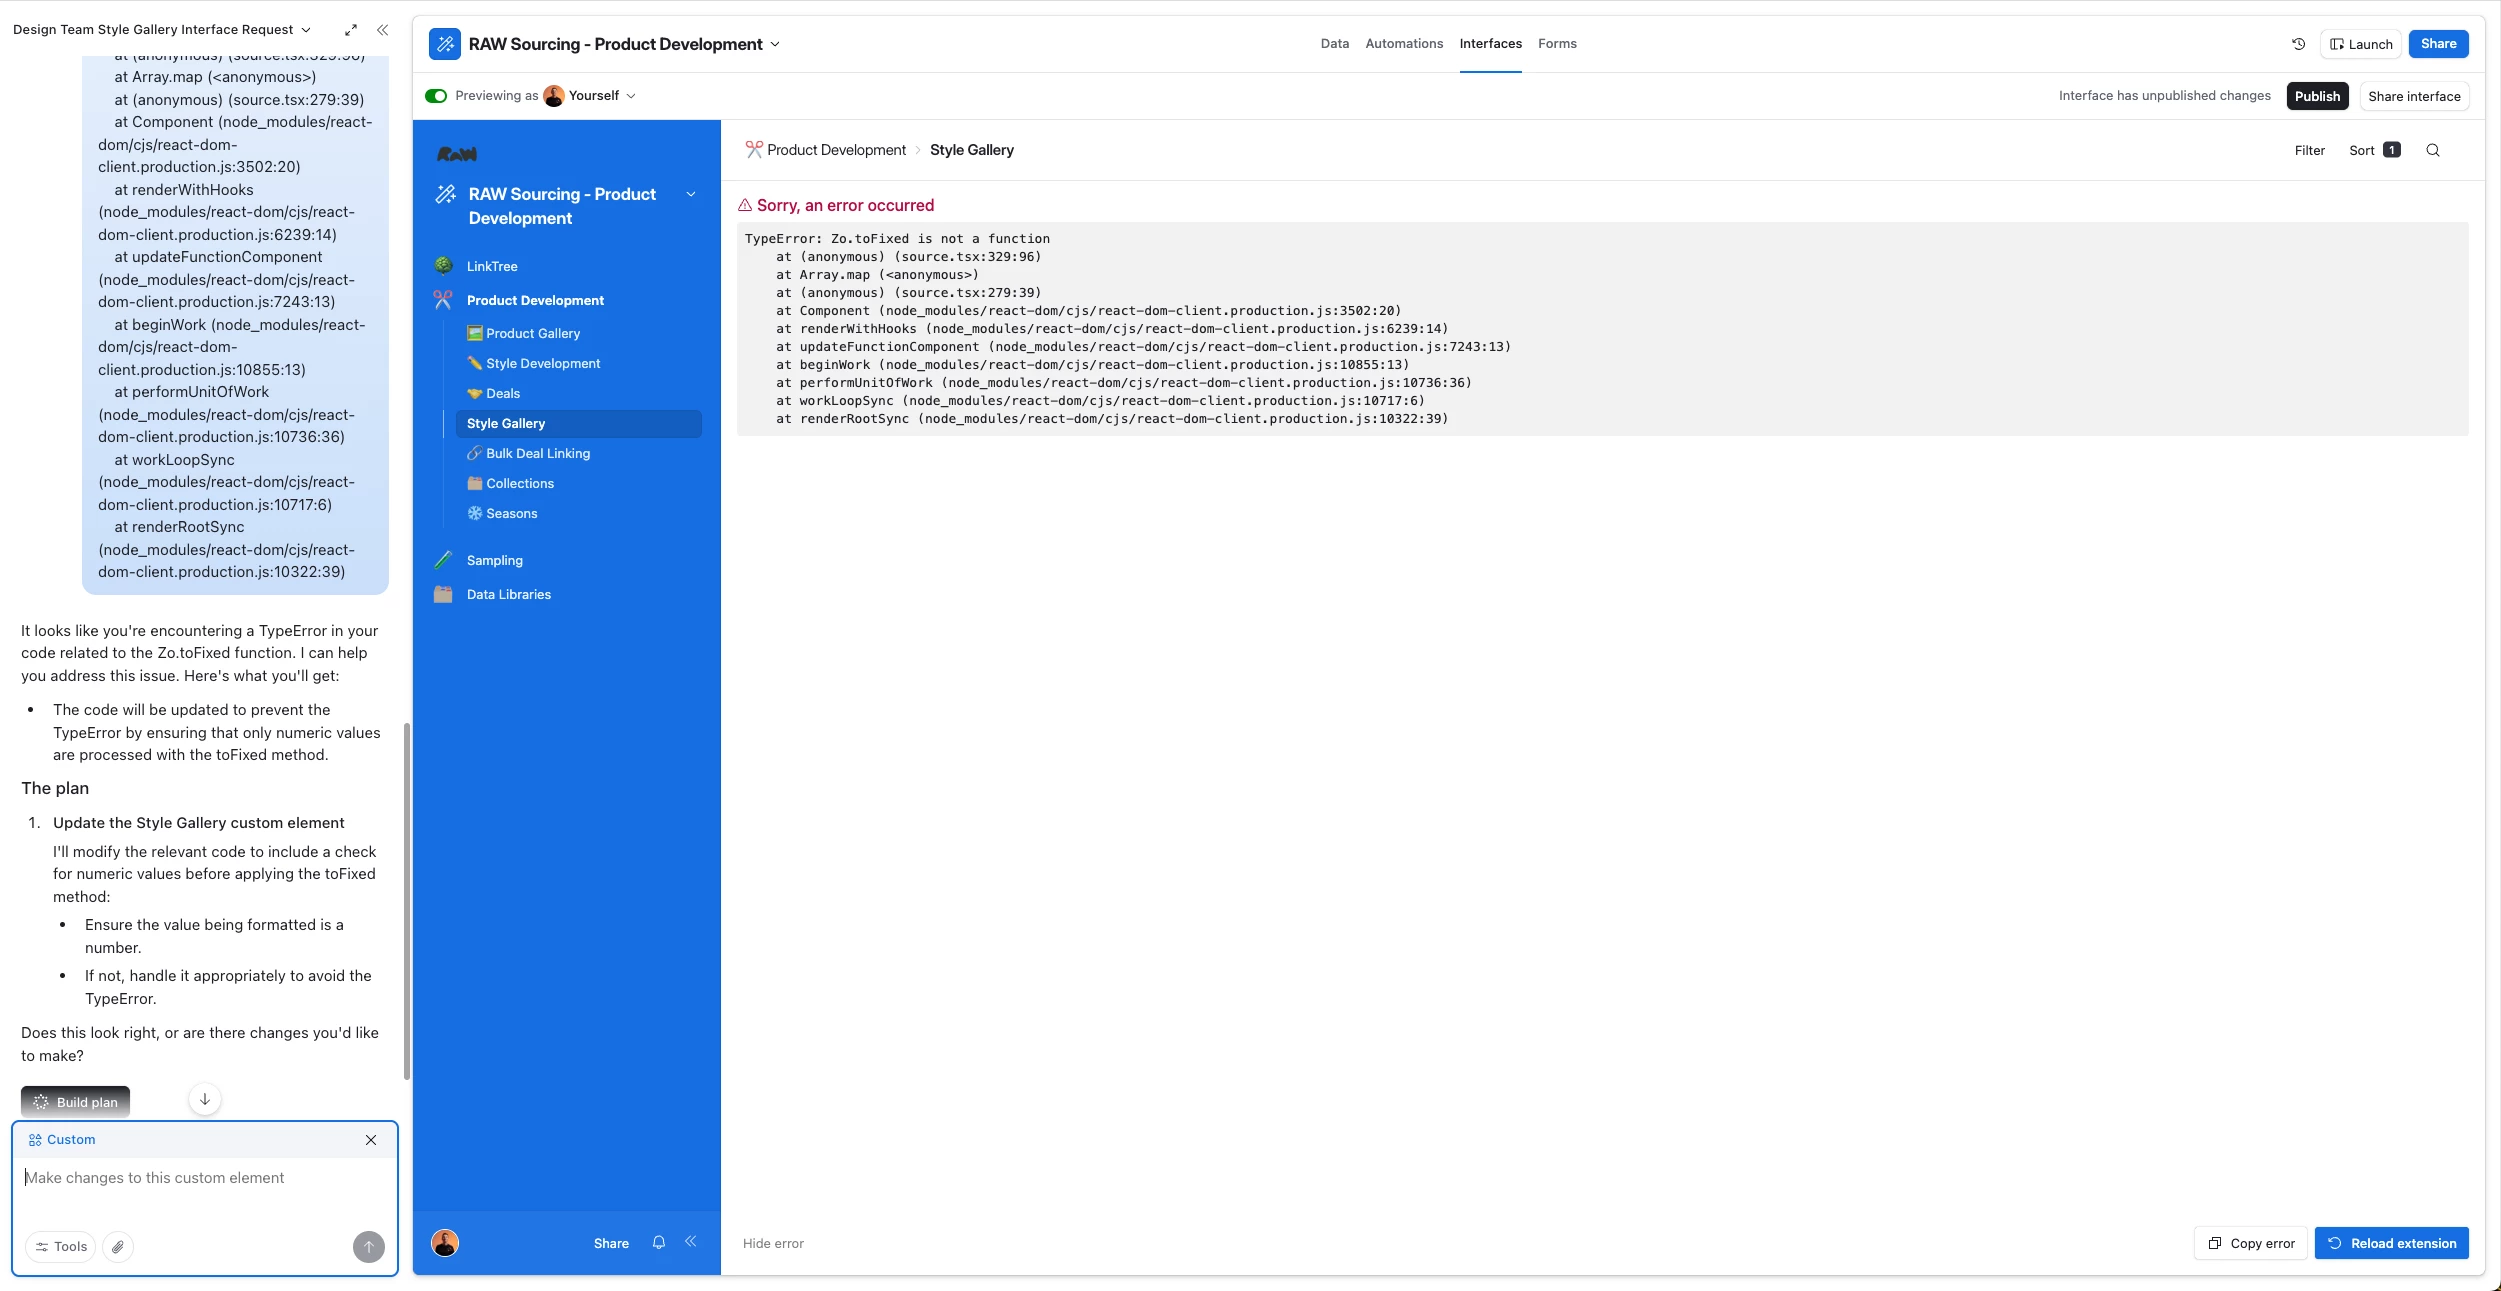Toggle the Previewing as switch
This screenshot has height=1291, width=2501.
[436, 96]
